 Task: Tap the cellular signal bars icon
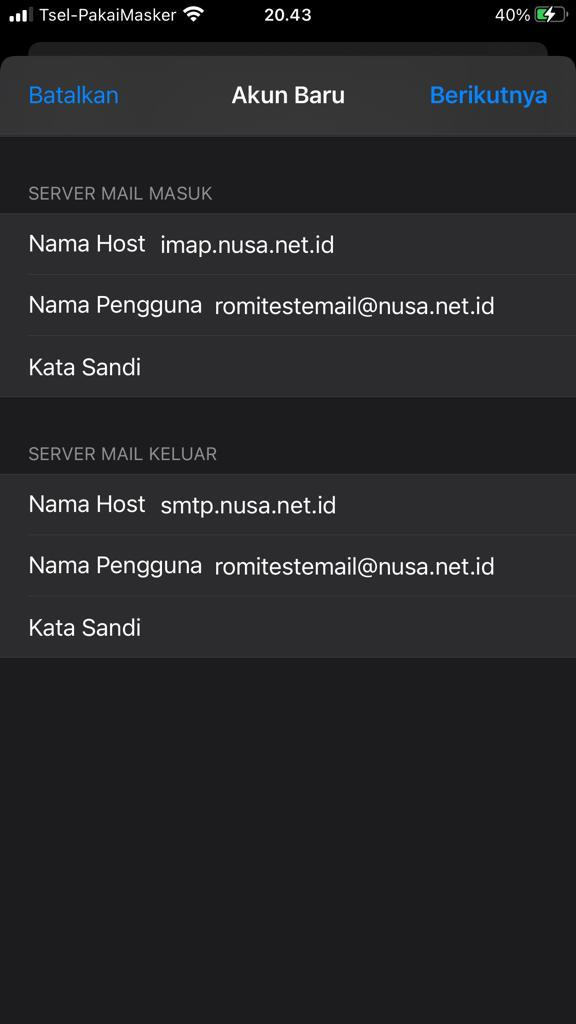[22, 14]
